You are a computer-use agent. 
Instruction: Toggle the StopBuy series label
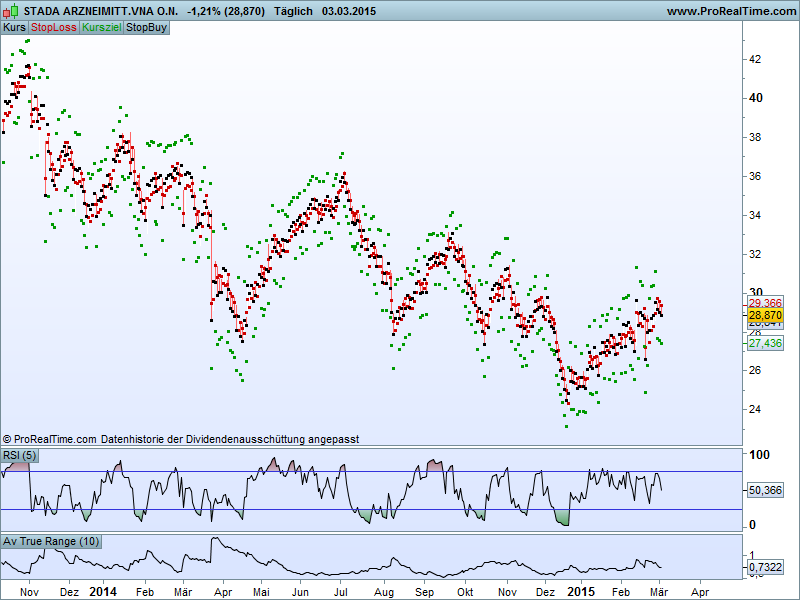pyautogui.click(x=146, y=27)
